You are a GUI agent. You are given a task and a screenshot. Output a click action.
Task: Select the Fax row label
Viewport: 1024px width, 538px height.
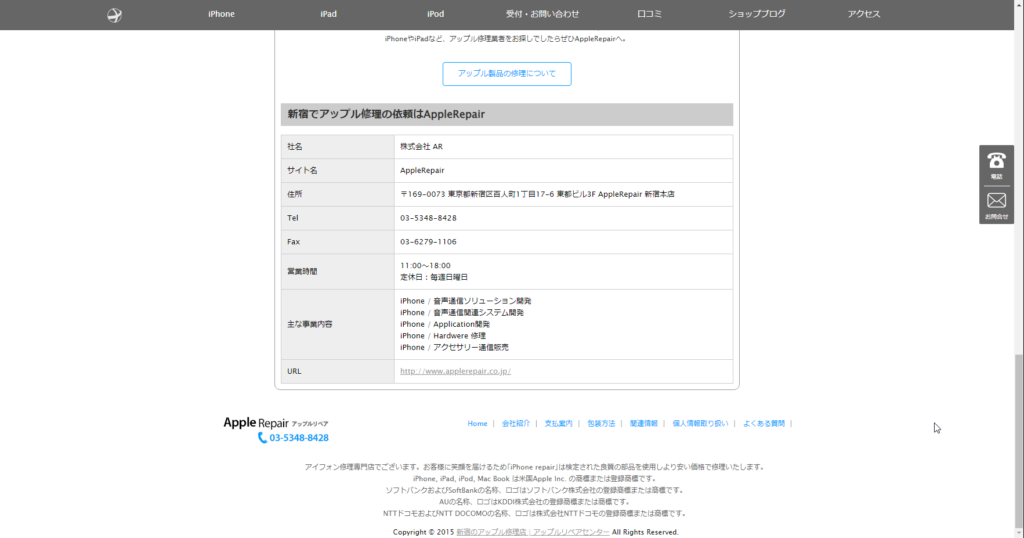(x=293, y=242)
